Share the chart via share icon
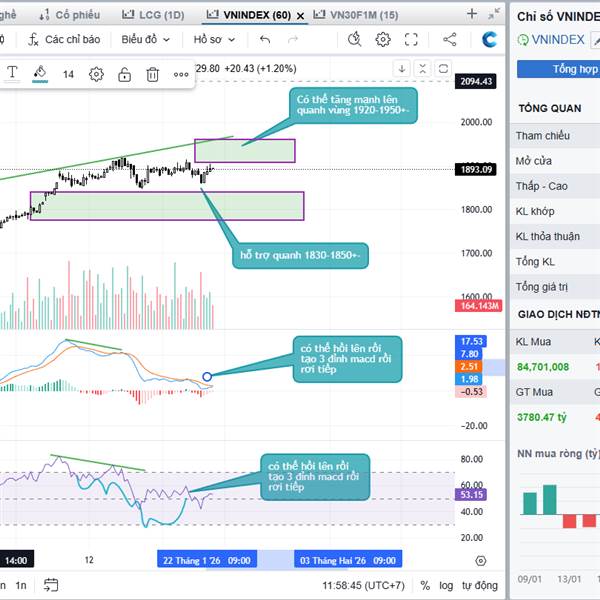 point(450,39)
